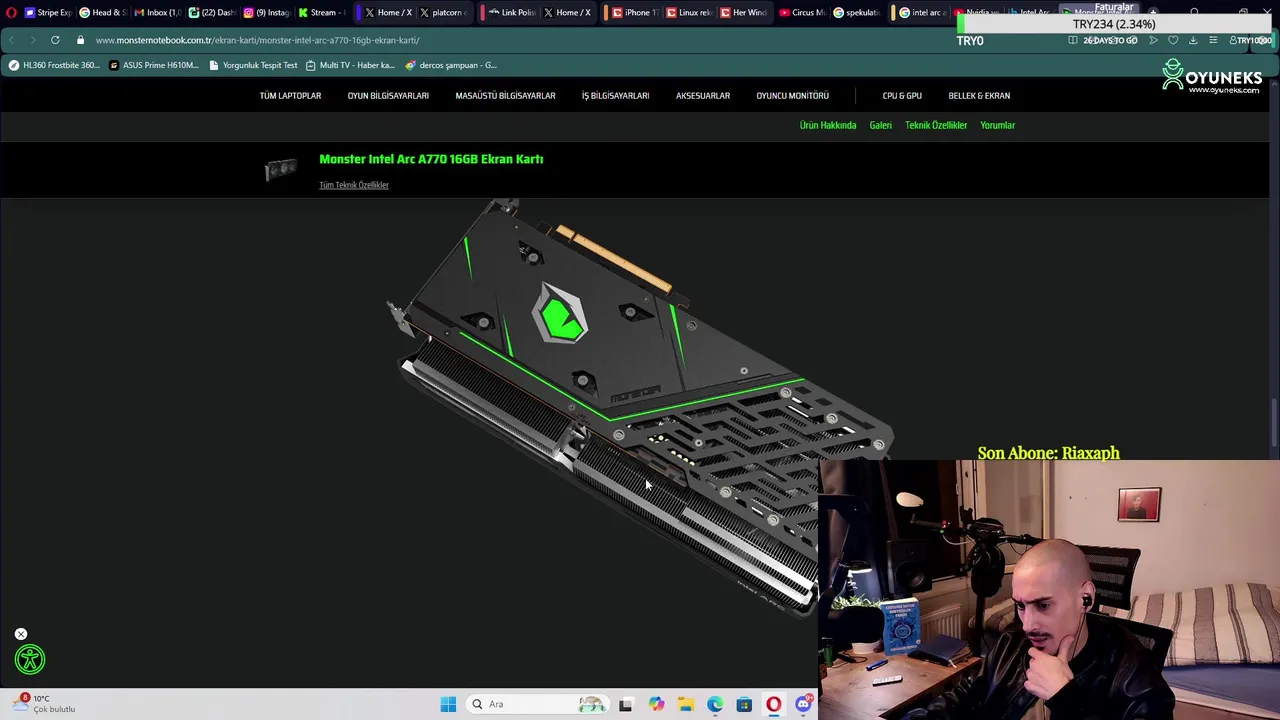Click the site security padlock icon
The image size is (1280, 720).
coord(81,40)
